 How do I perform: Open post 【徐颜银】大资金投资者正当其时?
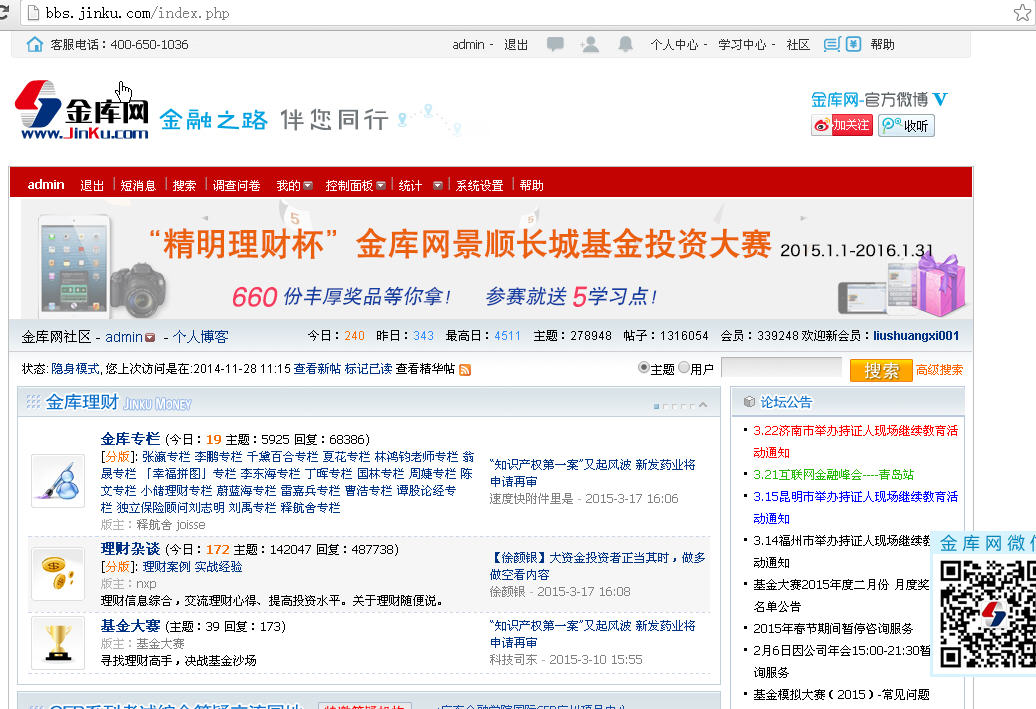[x=597, y=566]
